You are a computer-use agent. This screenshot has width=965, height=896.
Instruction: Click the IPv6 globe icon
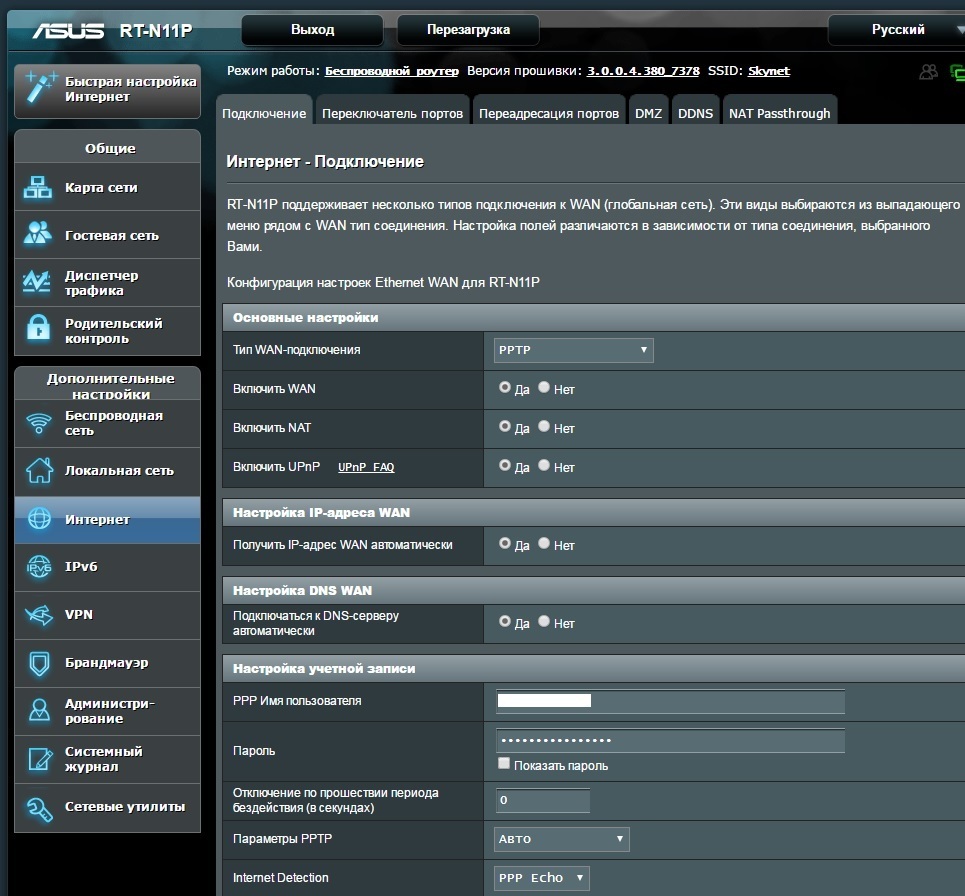pyautogui.click(x=39, y=567)
